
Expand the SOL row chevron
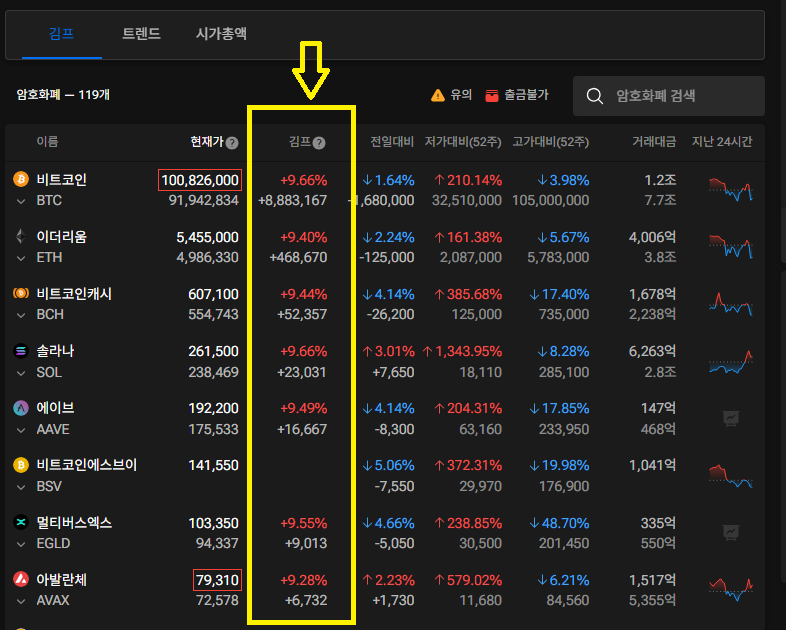point(21,373)
